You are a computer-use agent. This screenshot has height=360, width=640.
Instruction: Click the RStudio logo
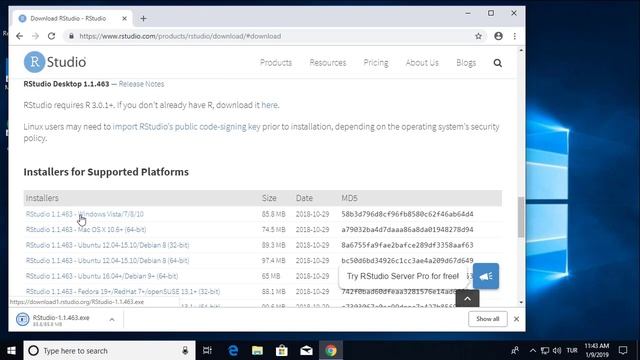[55, 62]
